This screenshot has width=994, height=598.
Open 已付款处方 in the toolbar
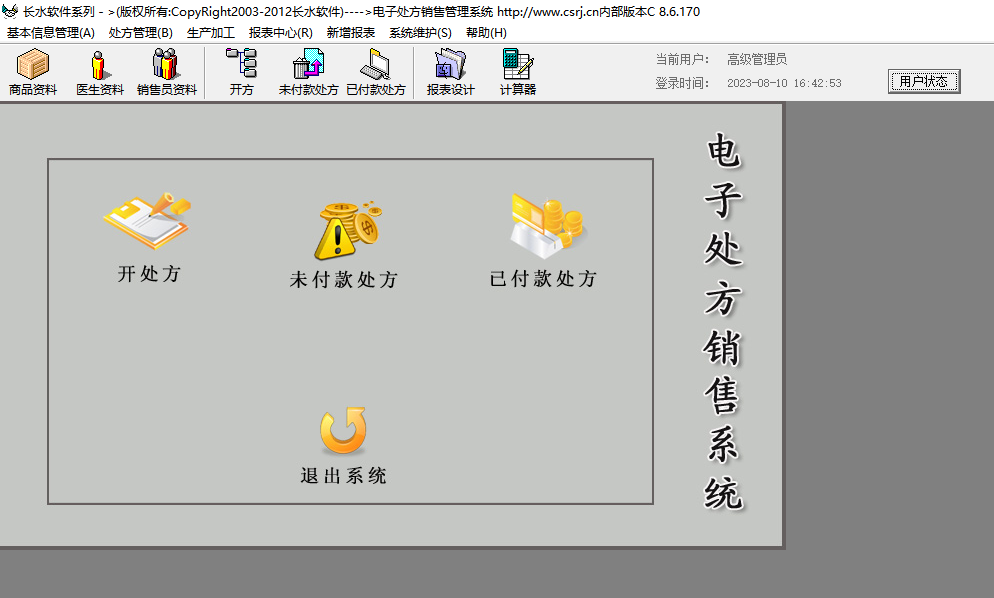click(x=376, y=72)
